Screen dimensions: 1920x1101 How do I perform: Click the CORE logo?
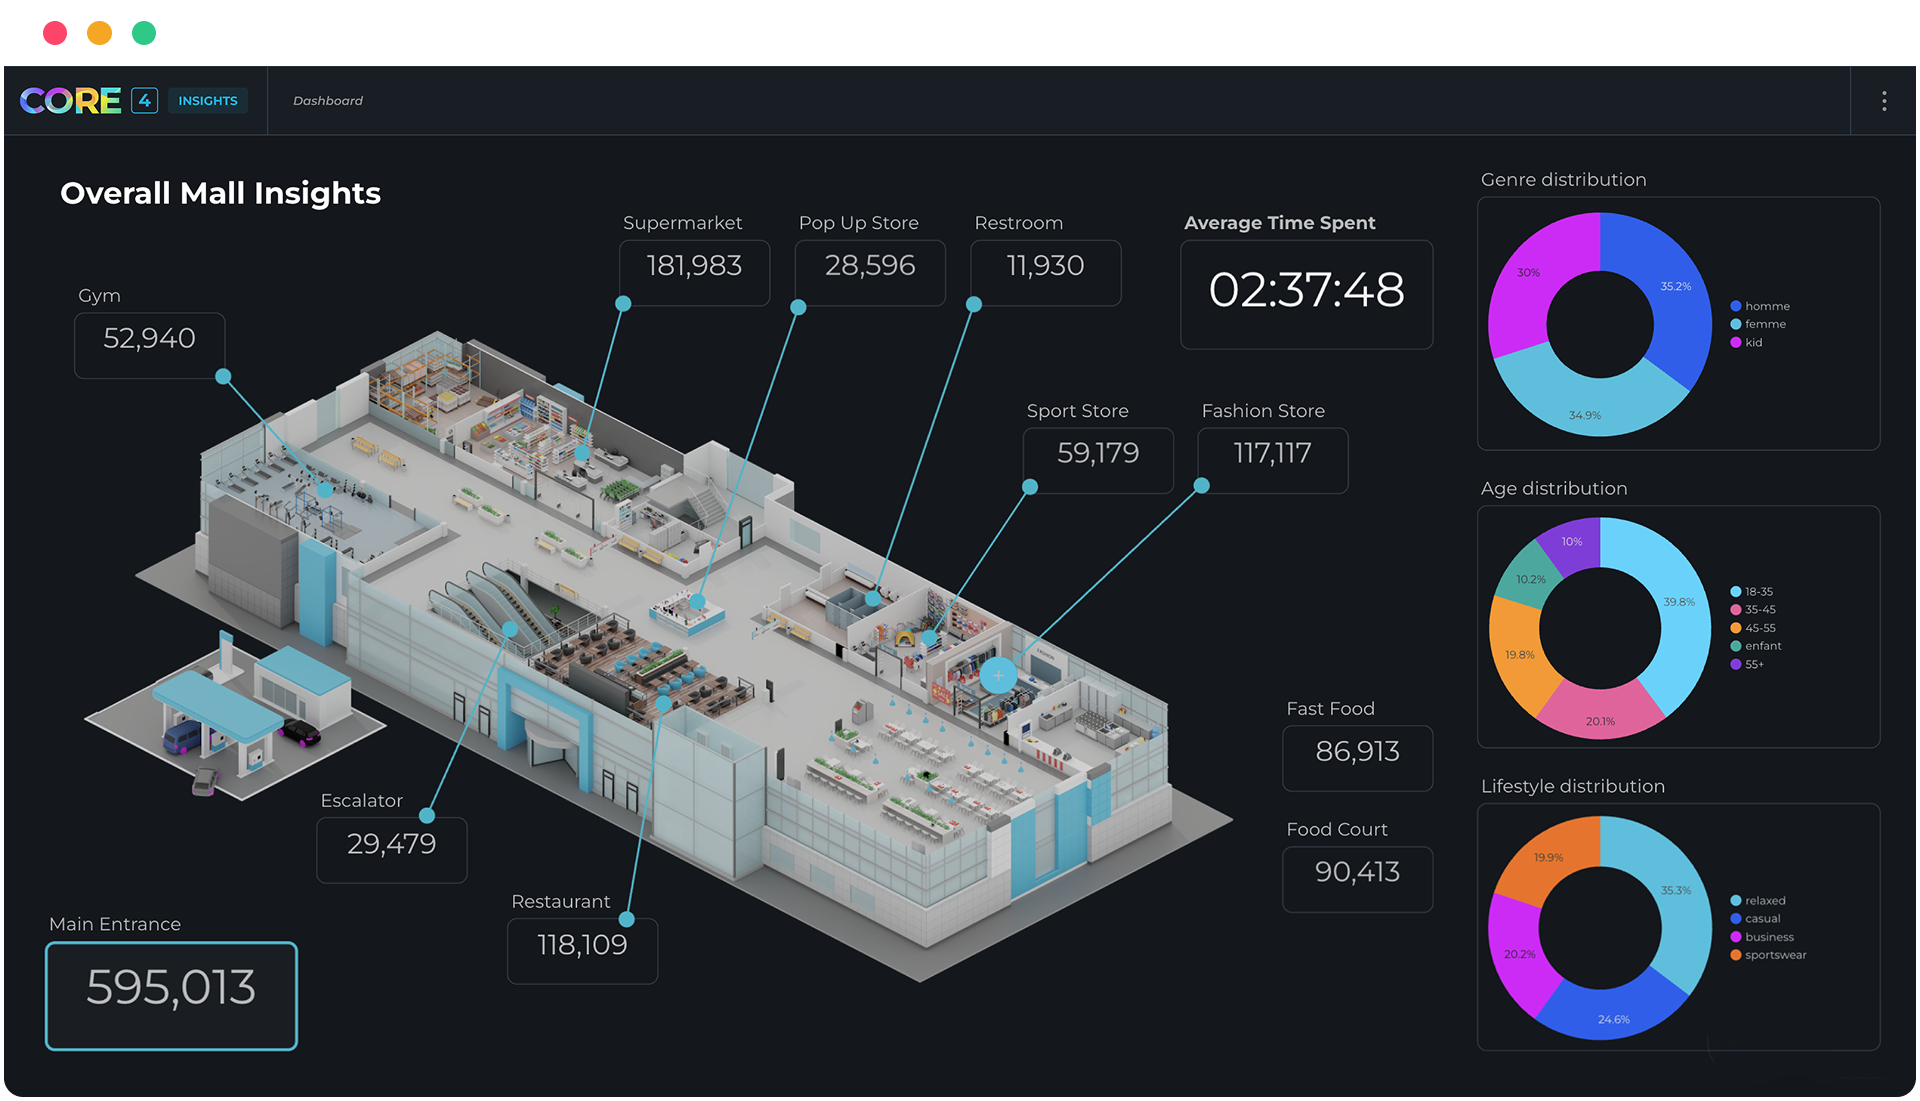pos(71,101)
